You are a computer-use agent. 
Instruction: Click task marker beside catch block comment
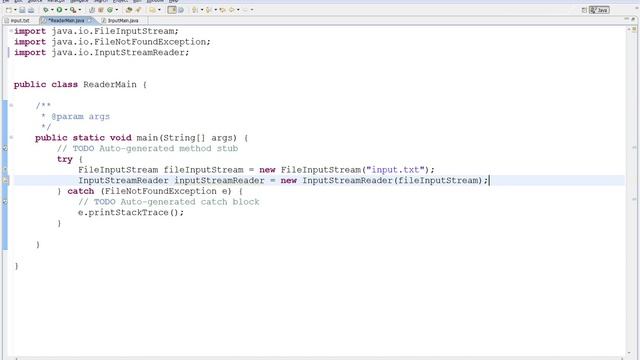5,202
